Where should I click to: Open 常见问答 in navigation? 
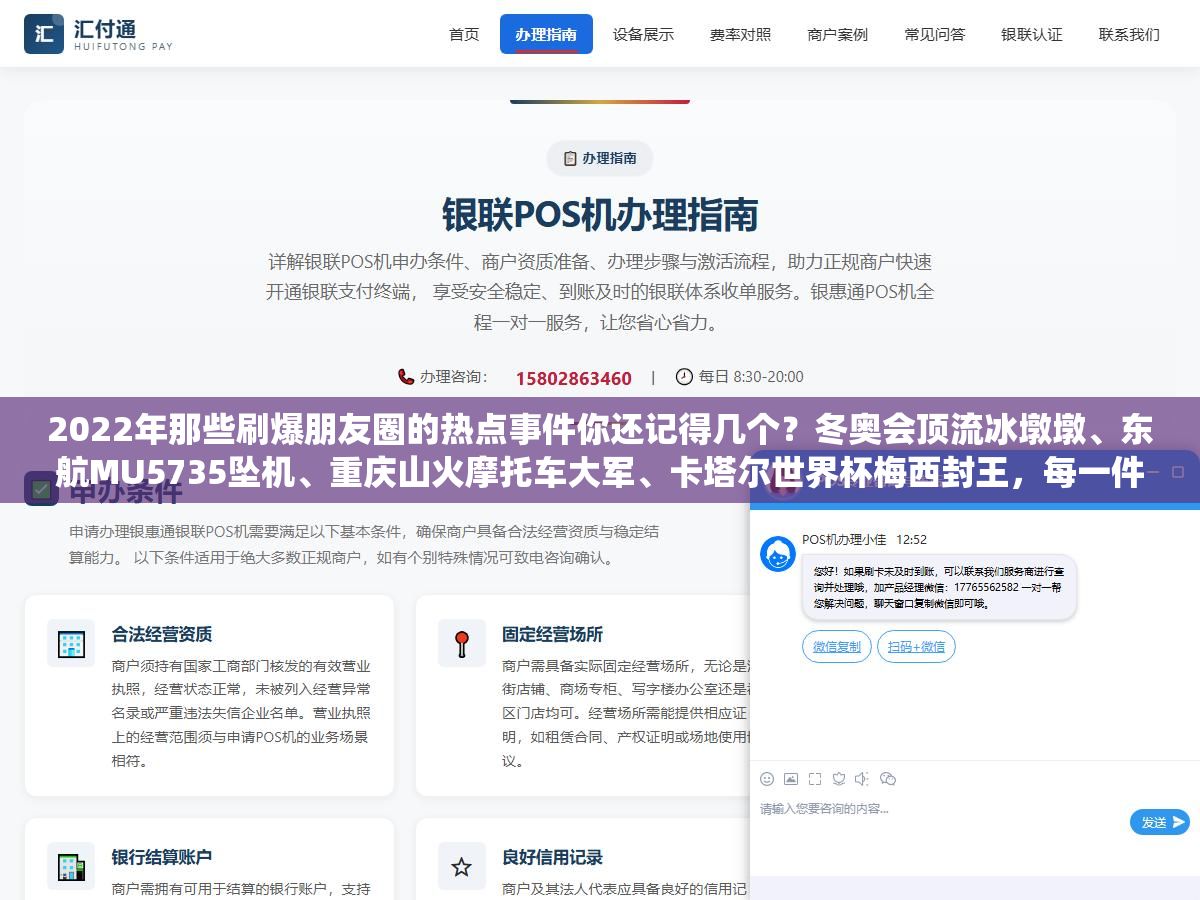tap(935, 34)
